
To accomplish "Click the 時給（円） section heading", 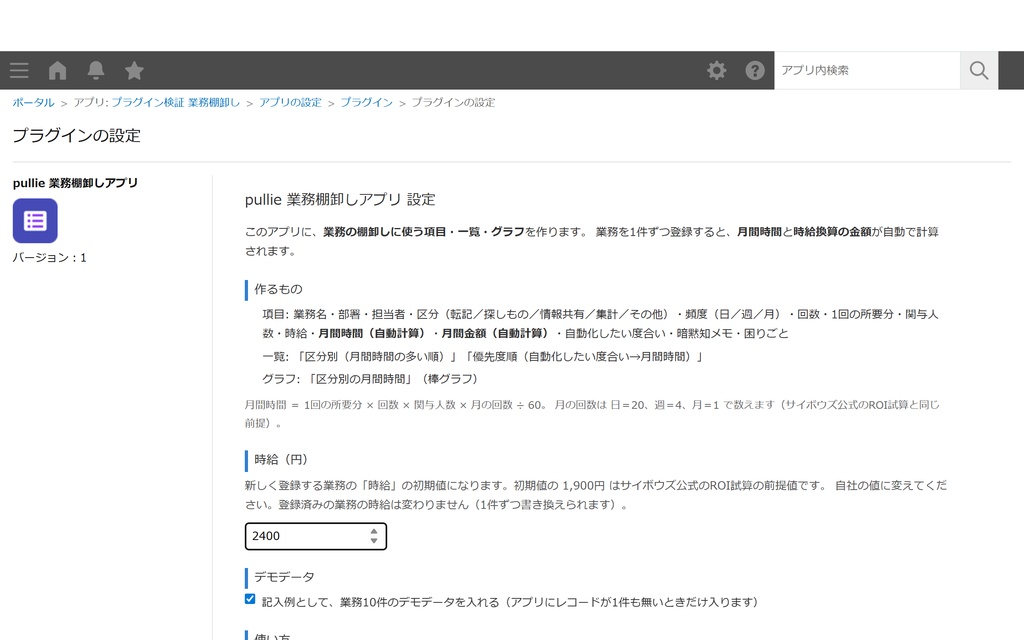I will pos(281,460).
